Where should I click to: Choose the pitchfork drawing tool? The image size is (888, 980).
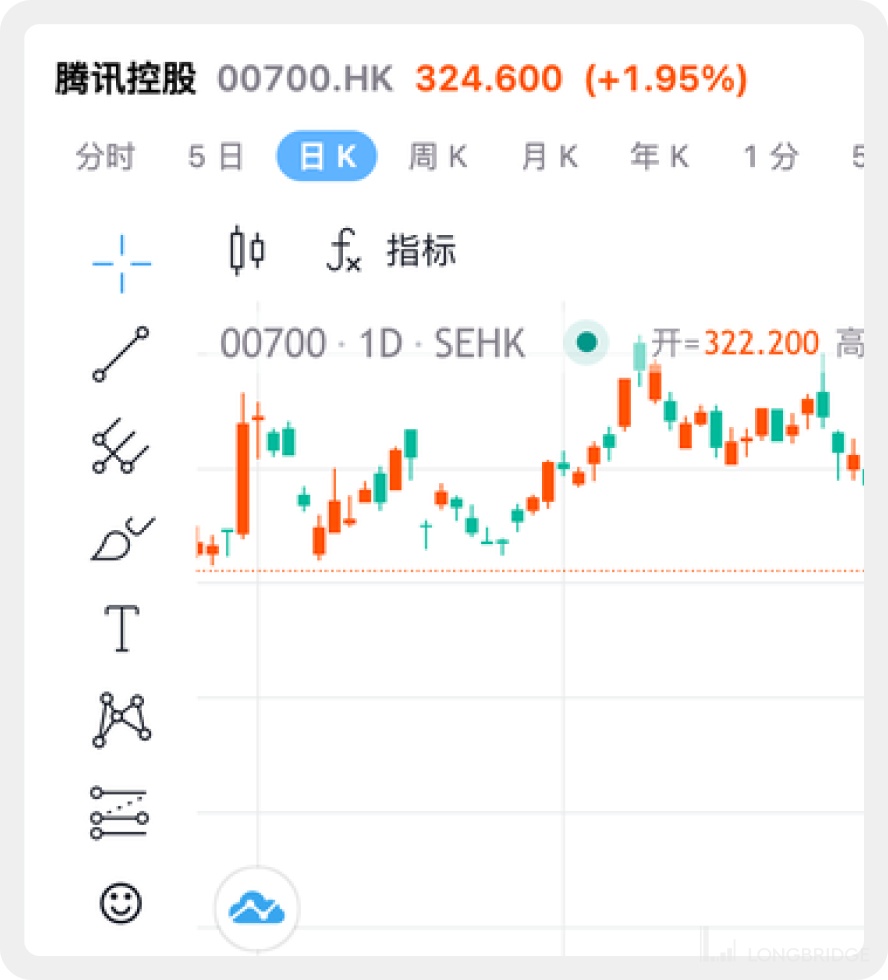(121, 446)
